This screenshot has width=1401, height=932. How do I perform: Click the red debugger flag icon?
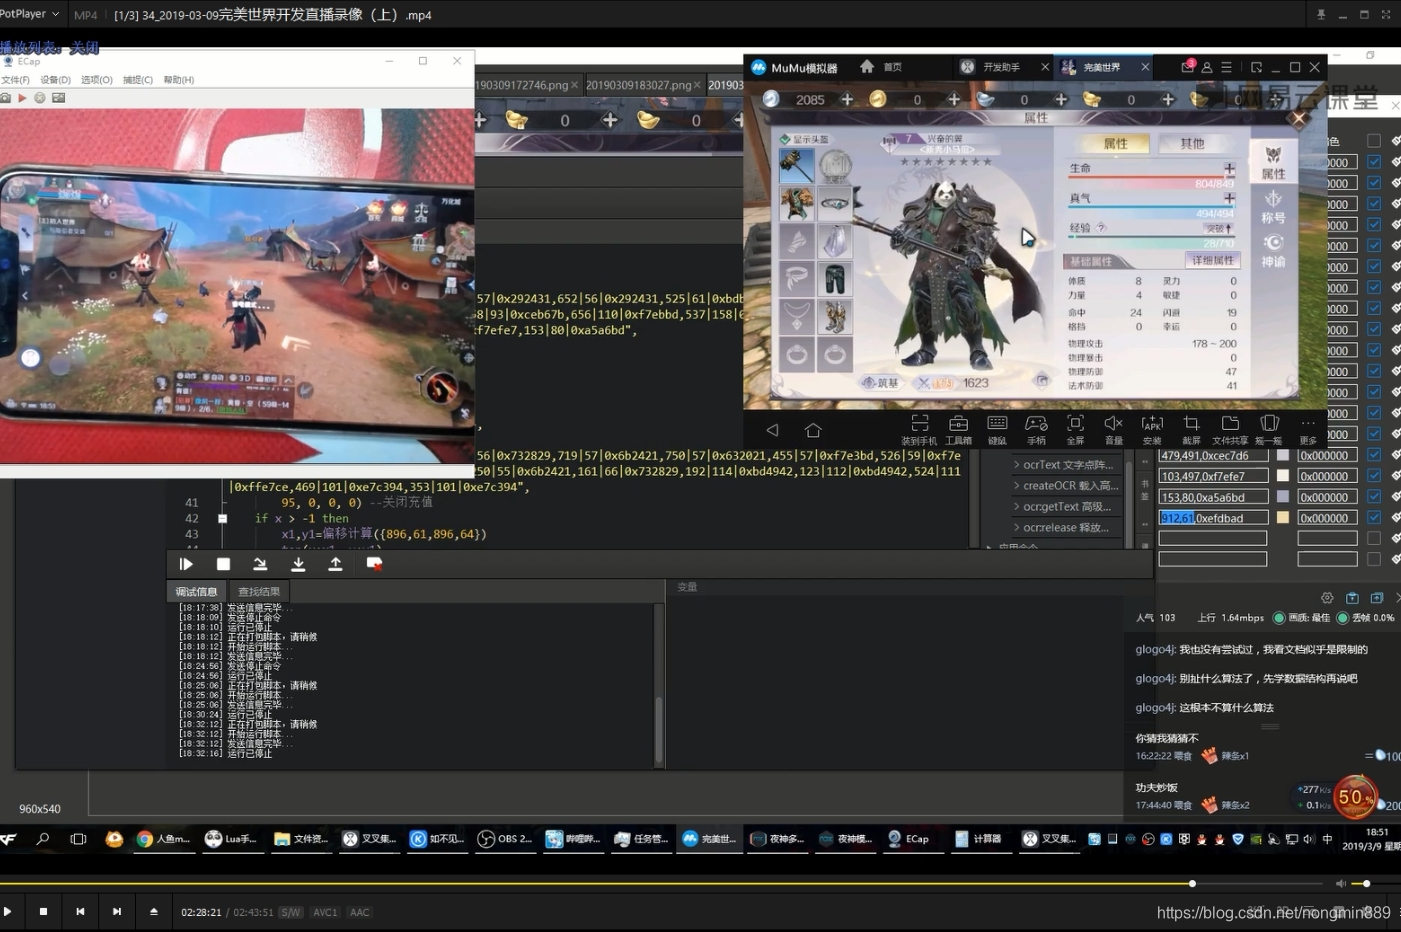point(374,564)
